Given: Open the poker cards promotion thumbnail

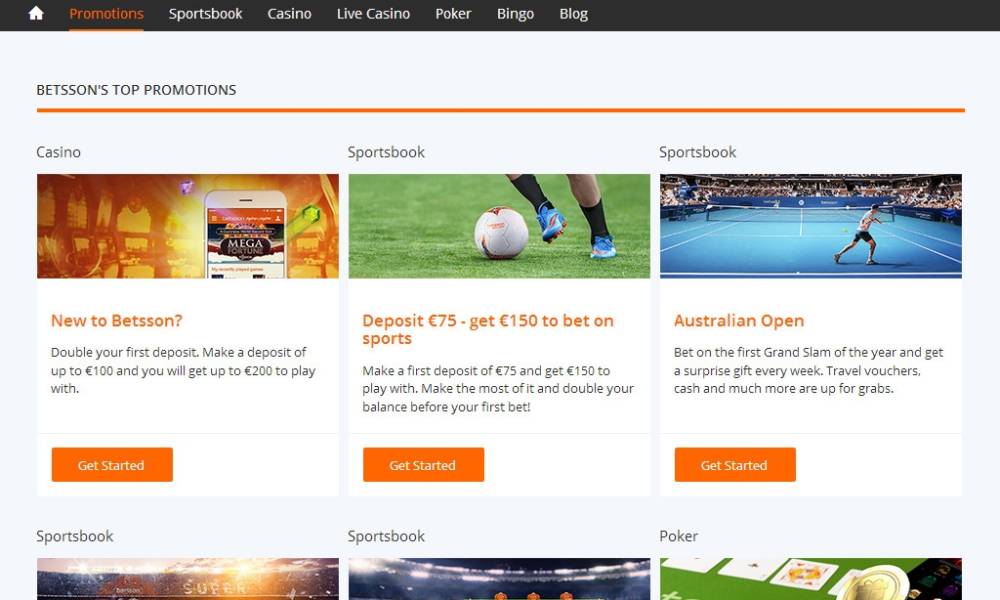Looking at the screenshot, I should click(811, 579).
